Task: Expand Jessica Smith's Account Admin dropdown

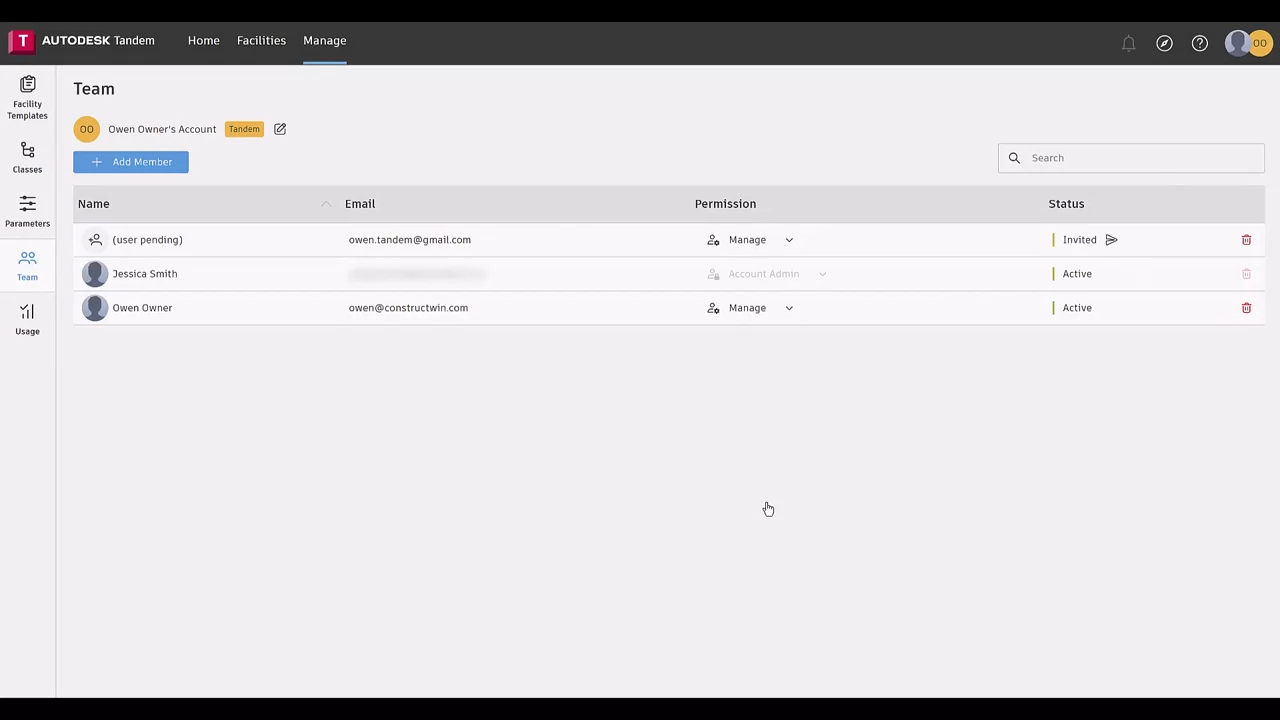Action: coord(822,274)
